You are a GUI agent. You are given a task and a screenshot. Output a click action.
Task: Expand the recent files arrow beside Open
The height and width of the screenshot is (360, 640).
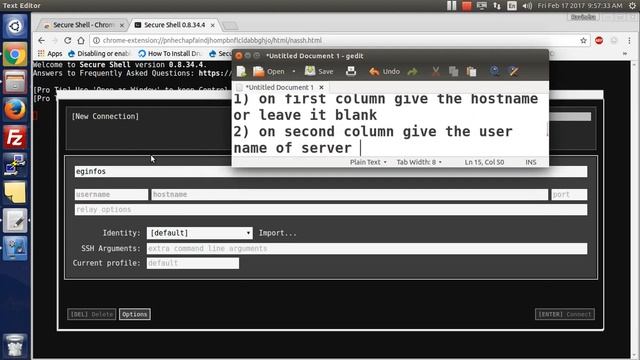point(293,71)
